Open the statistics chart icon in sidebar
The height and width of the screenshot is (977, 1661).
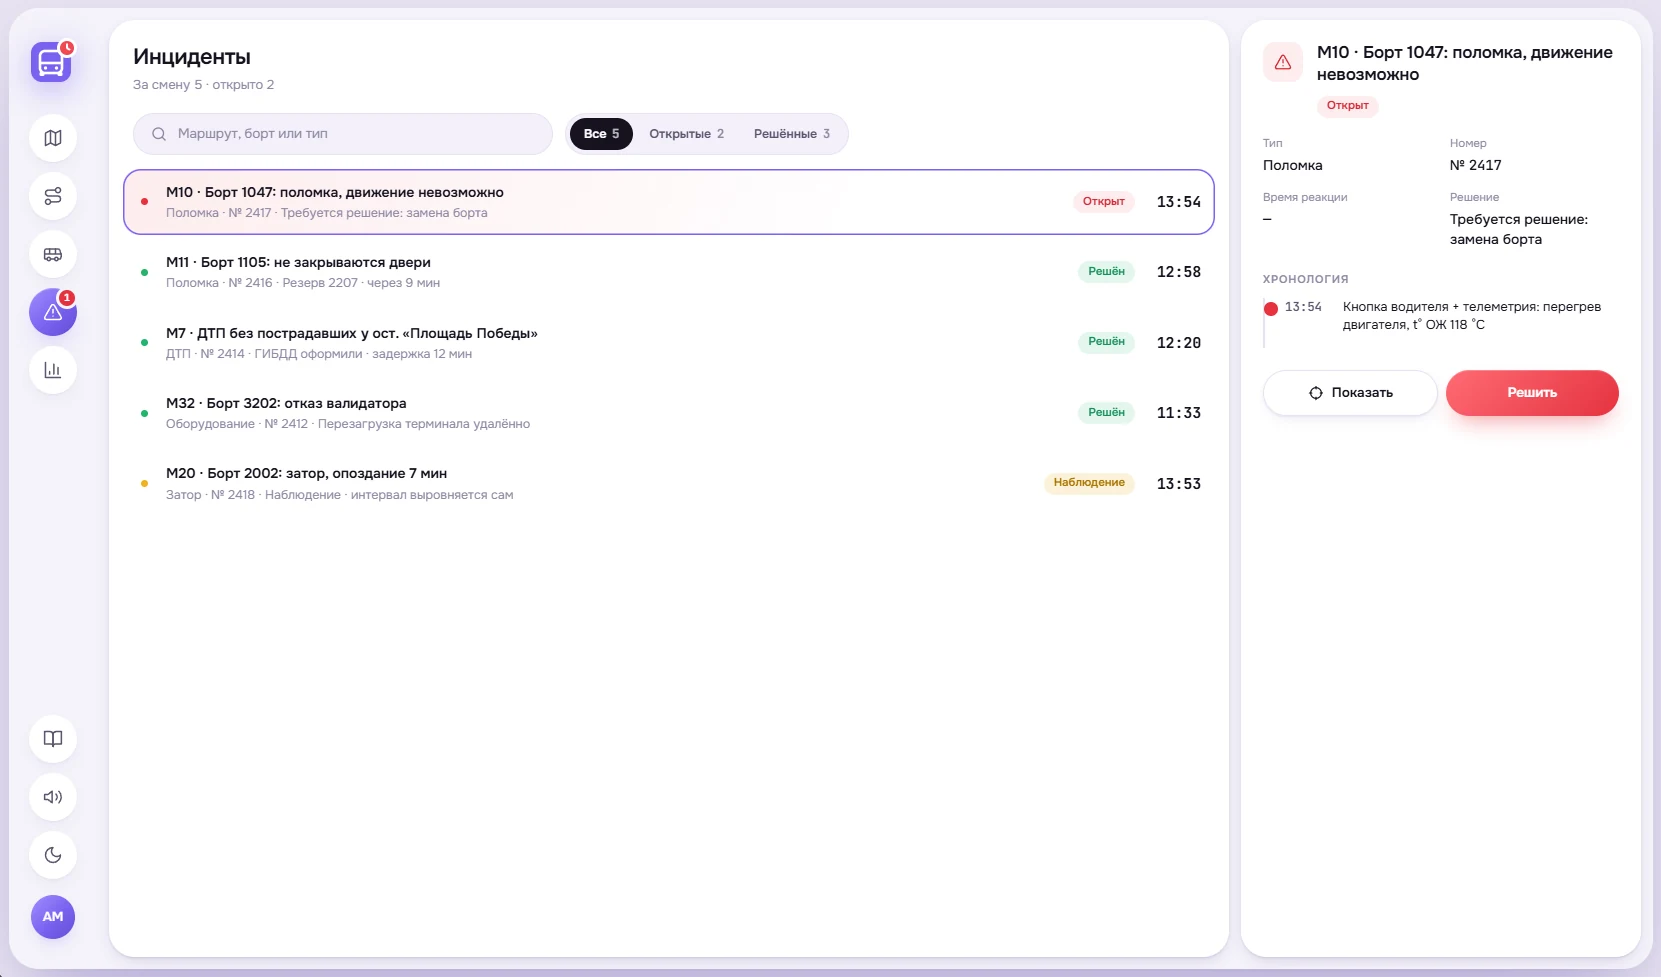coord(53,370)
